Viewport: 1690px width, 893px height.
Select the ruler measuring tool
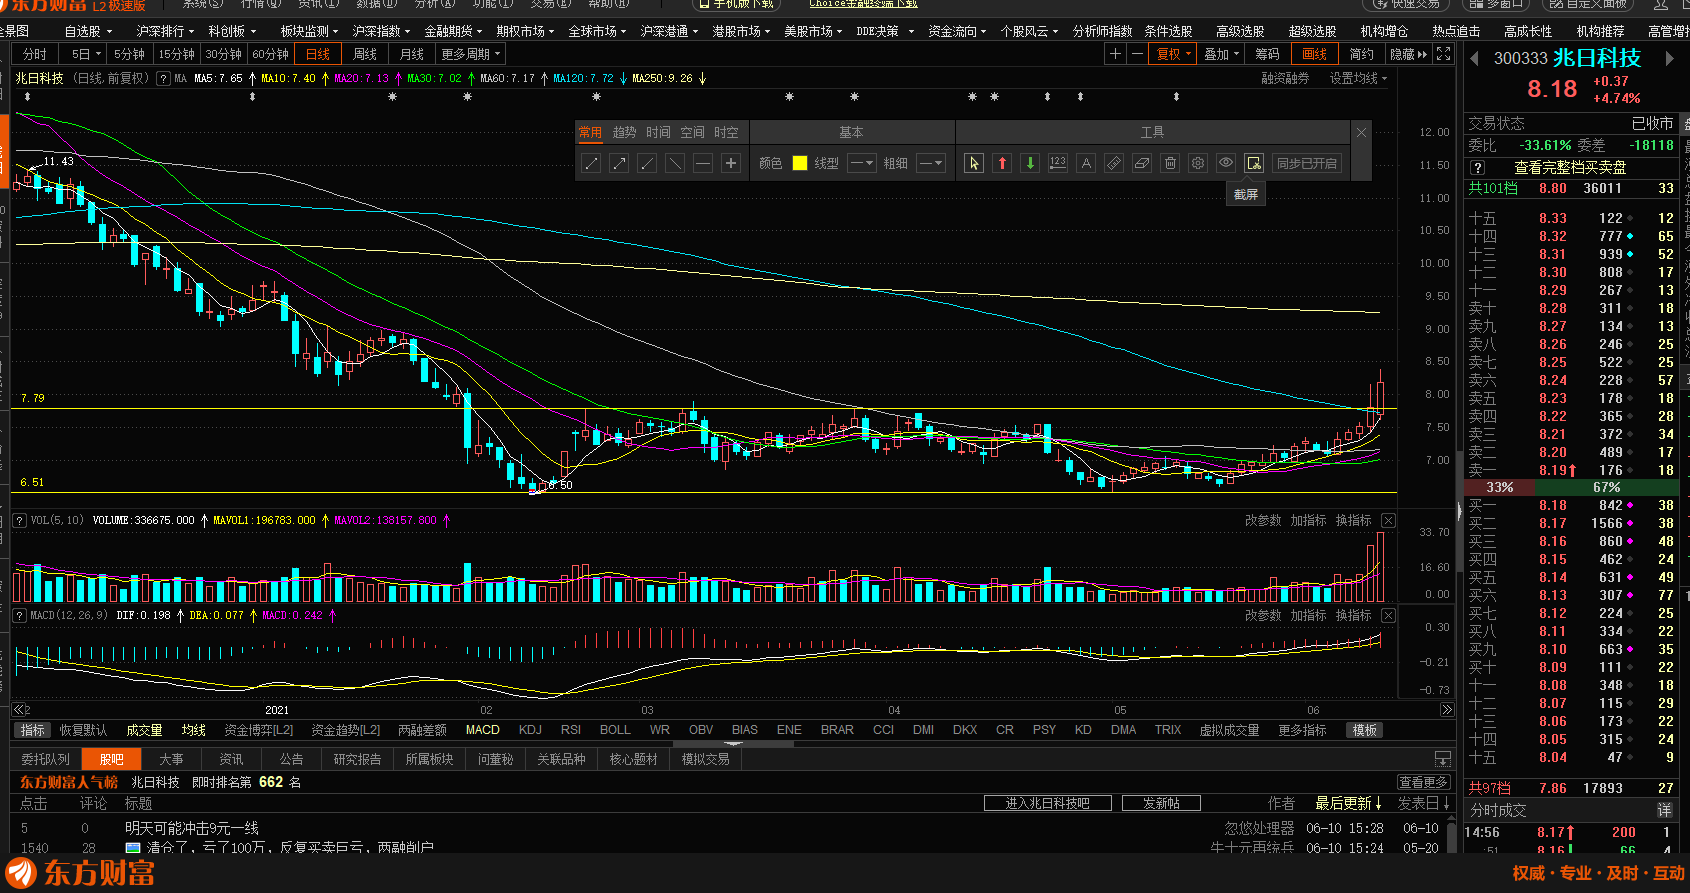point(1114,163)
